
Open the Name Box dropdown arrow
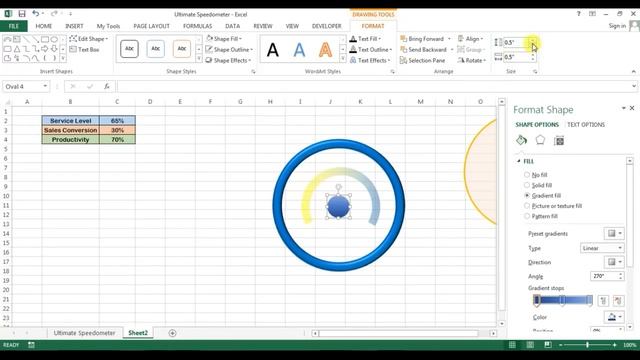click(x=45, y=87)
